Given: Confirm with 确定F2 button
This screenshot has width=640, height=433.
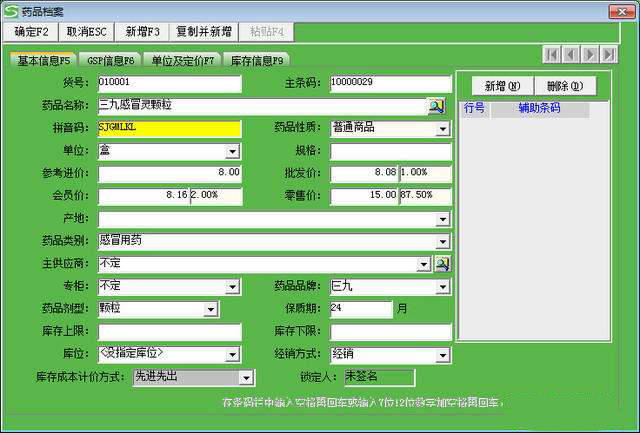Looking at the screenshot, I should point(31,32).
